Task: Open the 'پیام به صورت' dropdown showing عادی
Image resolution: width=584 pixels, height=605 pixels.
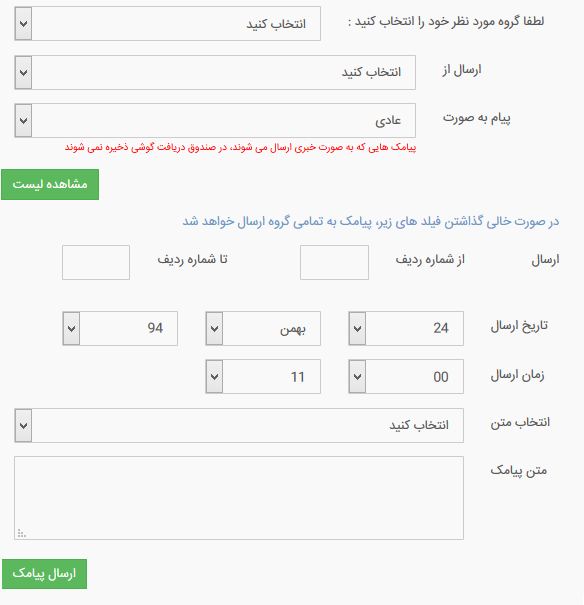Action: pyautogui.click(x=215, y=120)
